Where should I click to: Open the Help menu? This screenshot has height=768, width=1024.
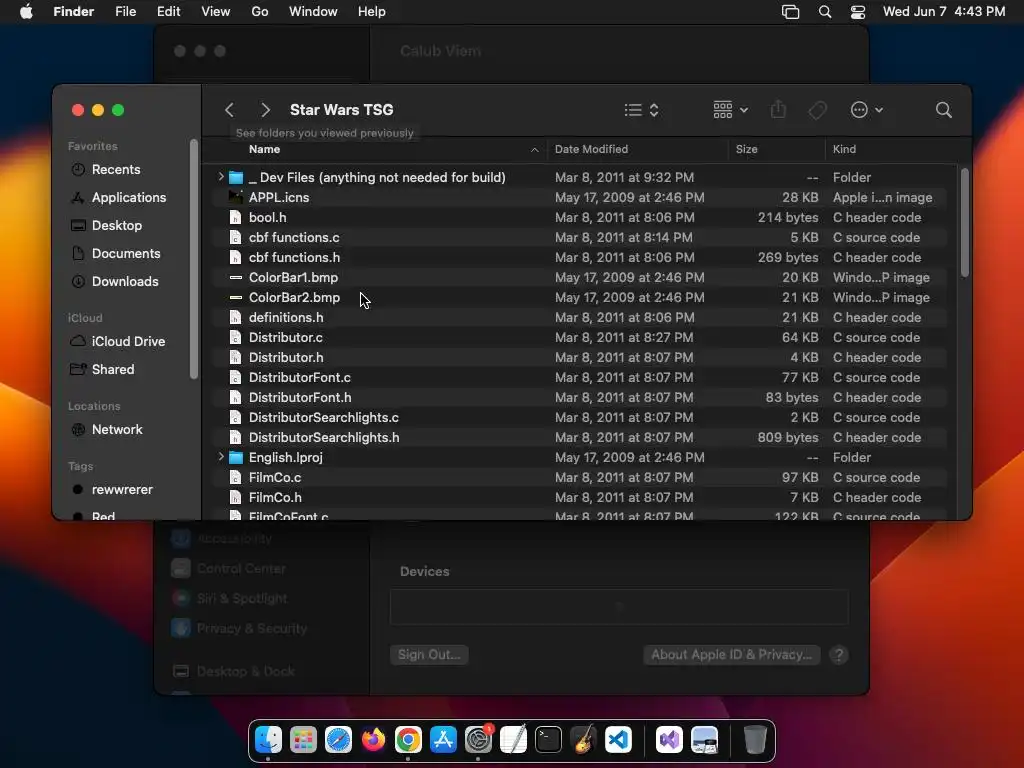click(x=372, y=12)
